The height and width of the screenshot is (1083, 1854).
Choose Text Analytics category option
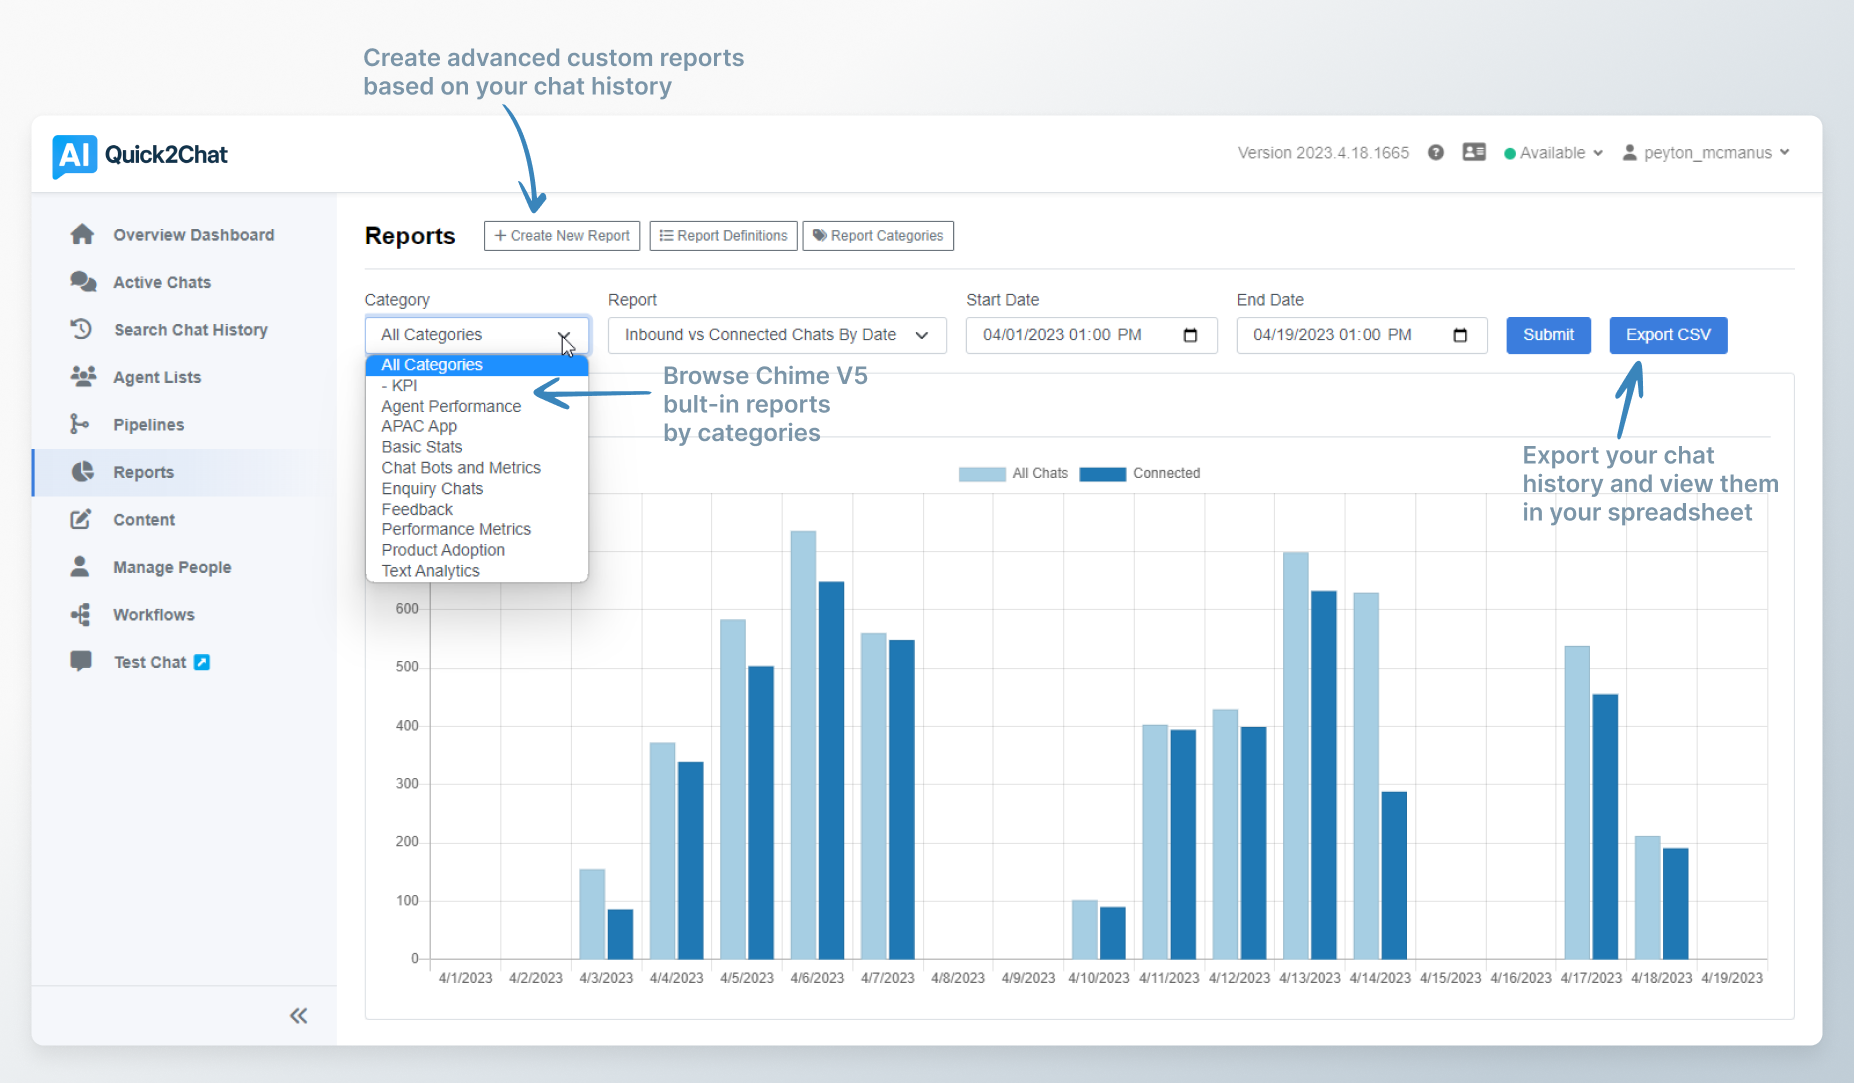pyautogui.click(x=430, y=571)
